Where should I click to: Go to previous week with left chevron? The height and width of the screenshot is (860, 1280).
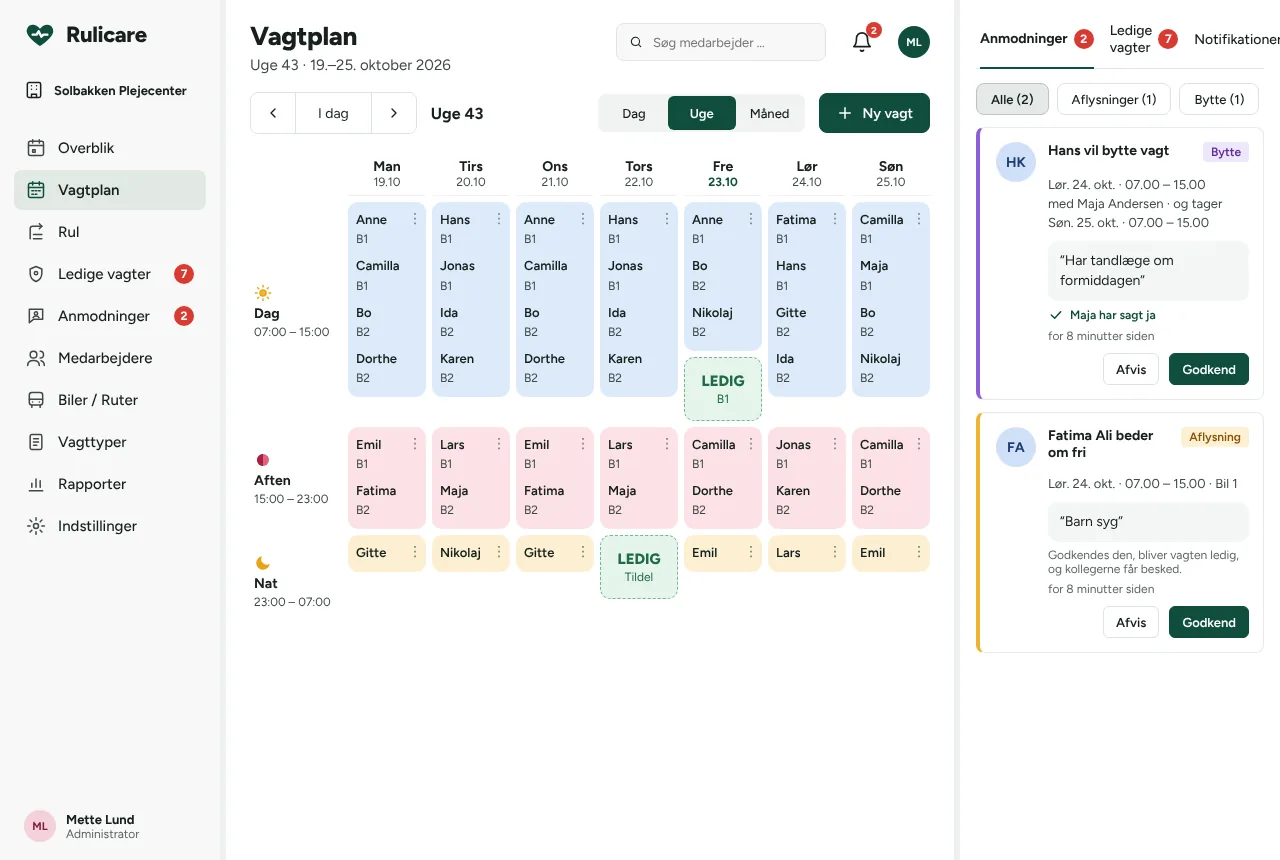tap(273, 113)
